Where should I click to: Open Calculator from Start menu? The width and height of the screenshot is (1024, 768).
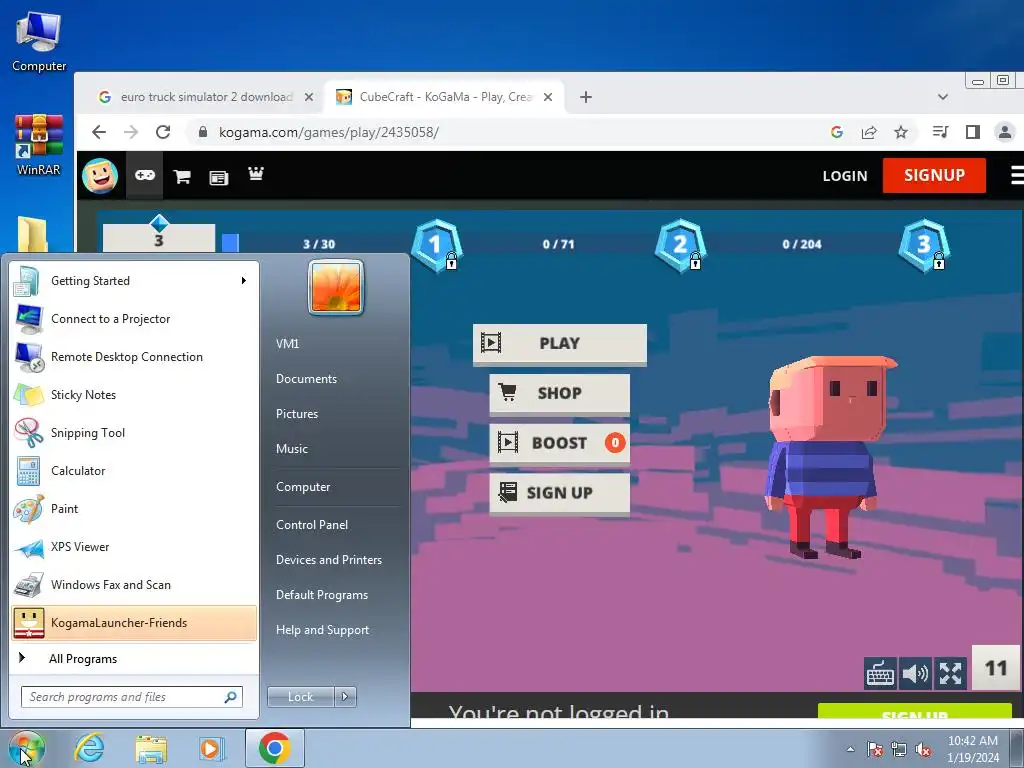[x=134, y=471]
